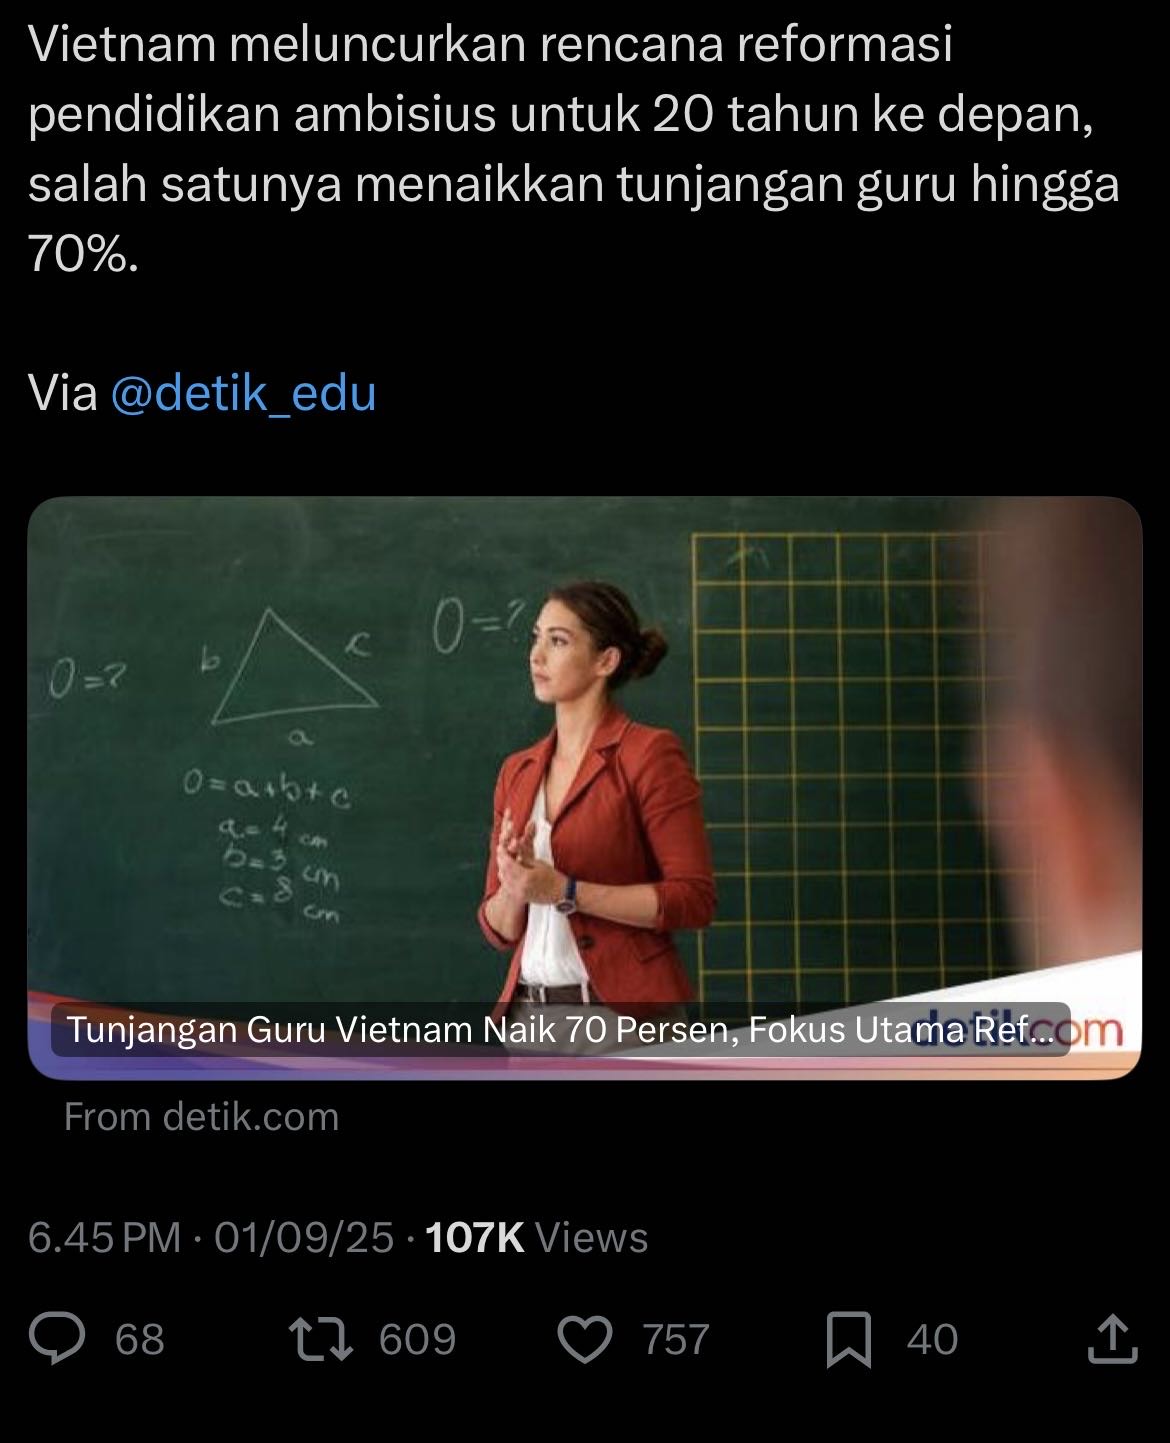This screenshot has width=1170, height=1443.
Task: Open the share upload icon
Action: click(1112, 1339)
